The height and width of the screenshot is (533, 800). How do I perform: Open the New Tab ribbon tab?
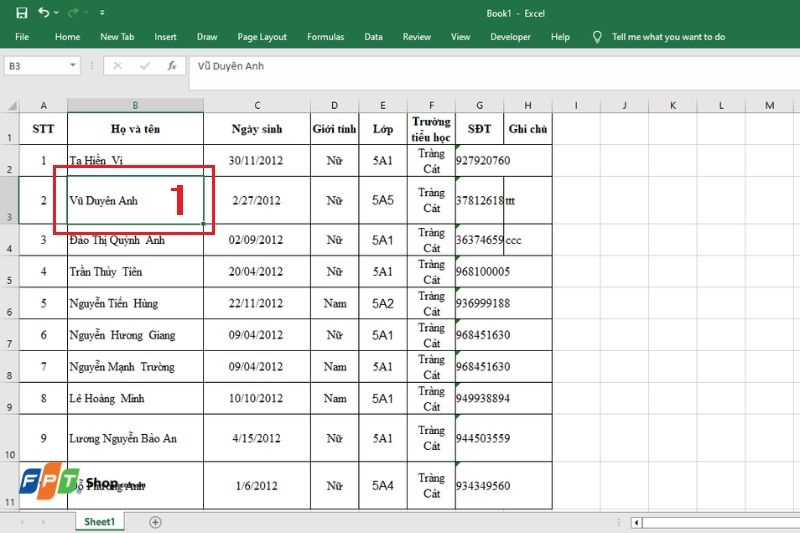click(117, 37)
